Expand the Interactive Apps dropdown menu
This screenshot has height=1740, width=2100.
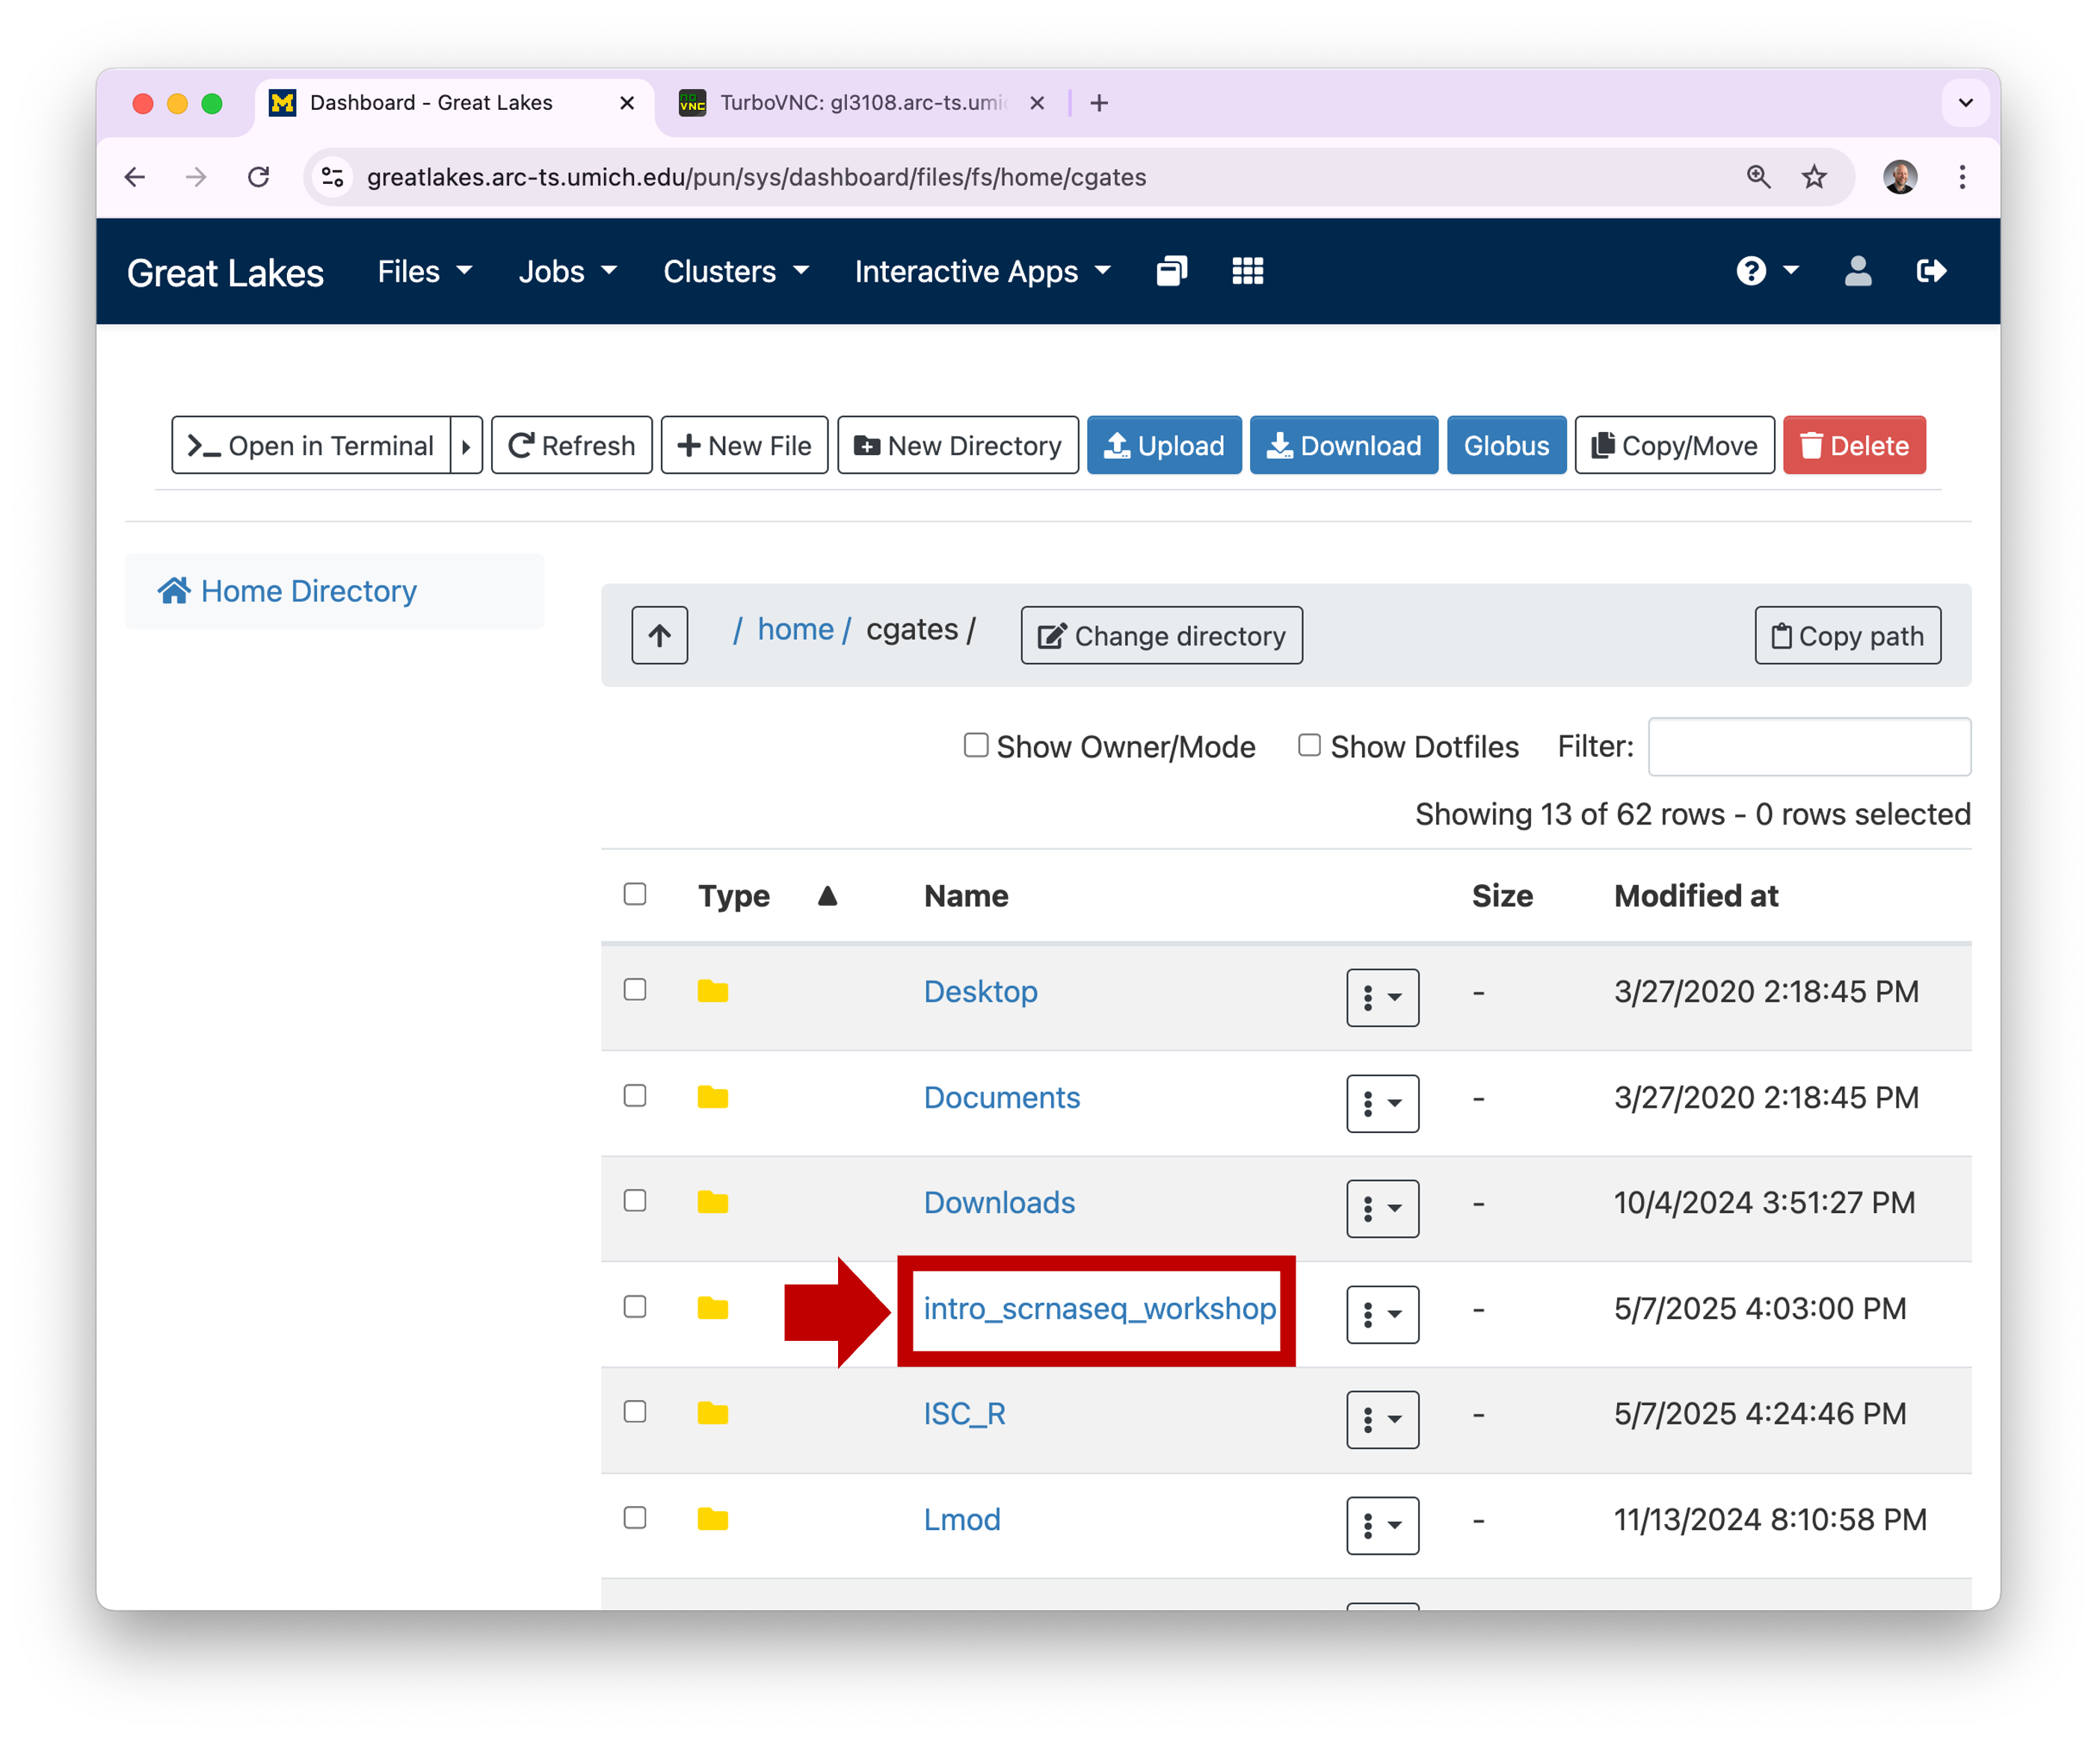[982, 272]
